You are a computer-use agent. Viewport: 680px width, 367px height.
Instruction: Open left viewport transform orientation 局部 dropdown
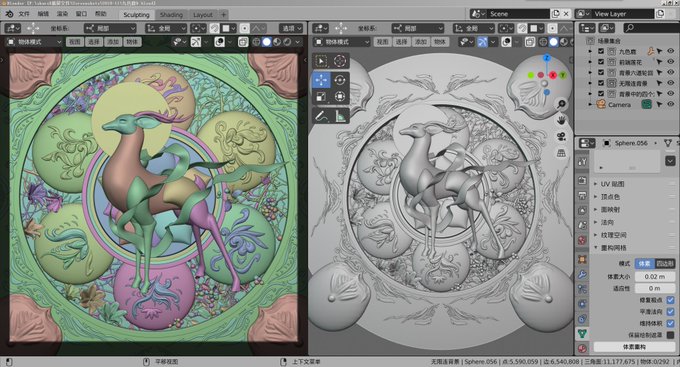(111, 29)
